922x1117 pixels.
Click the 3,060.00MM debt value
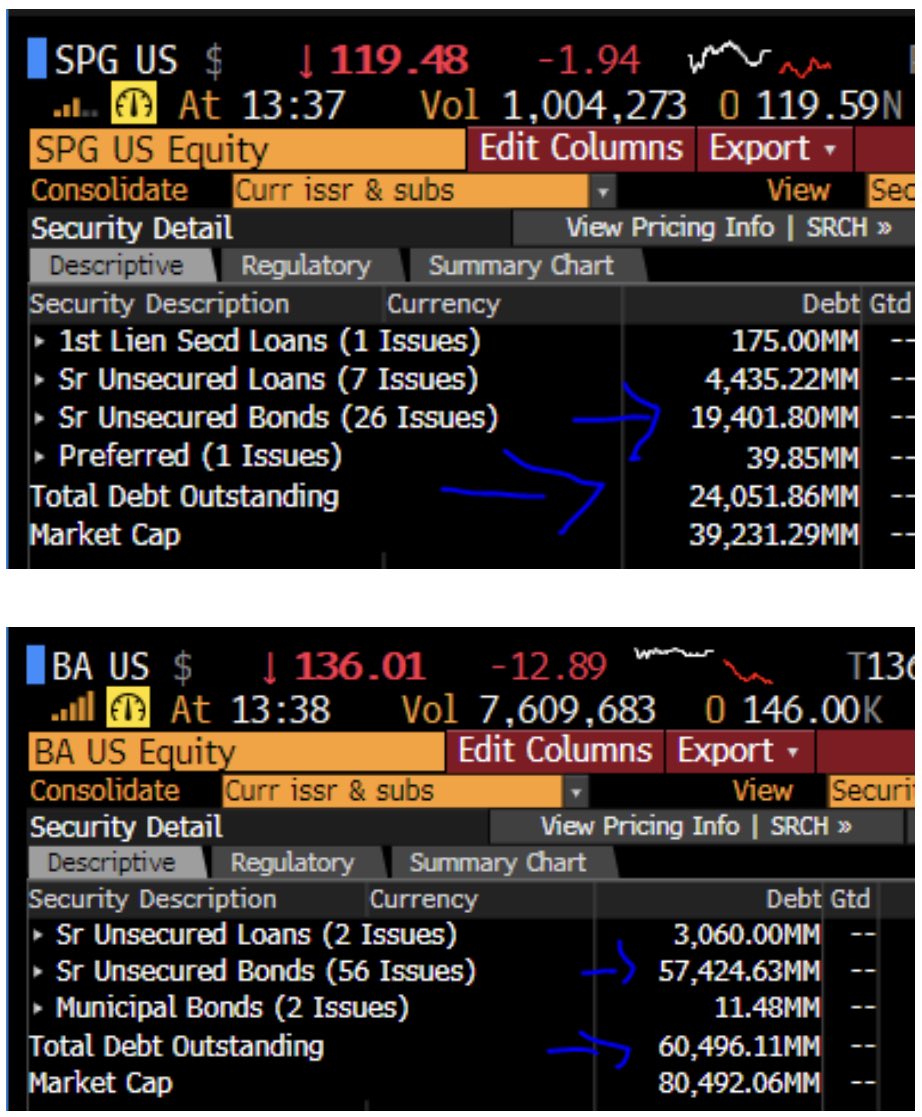tap(747, 935)
